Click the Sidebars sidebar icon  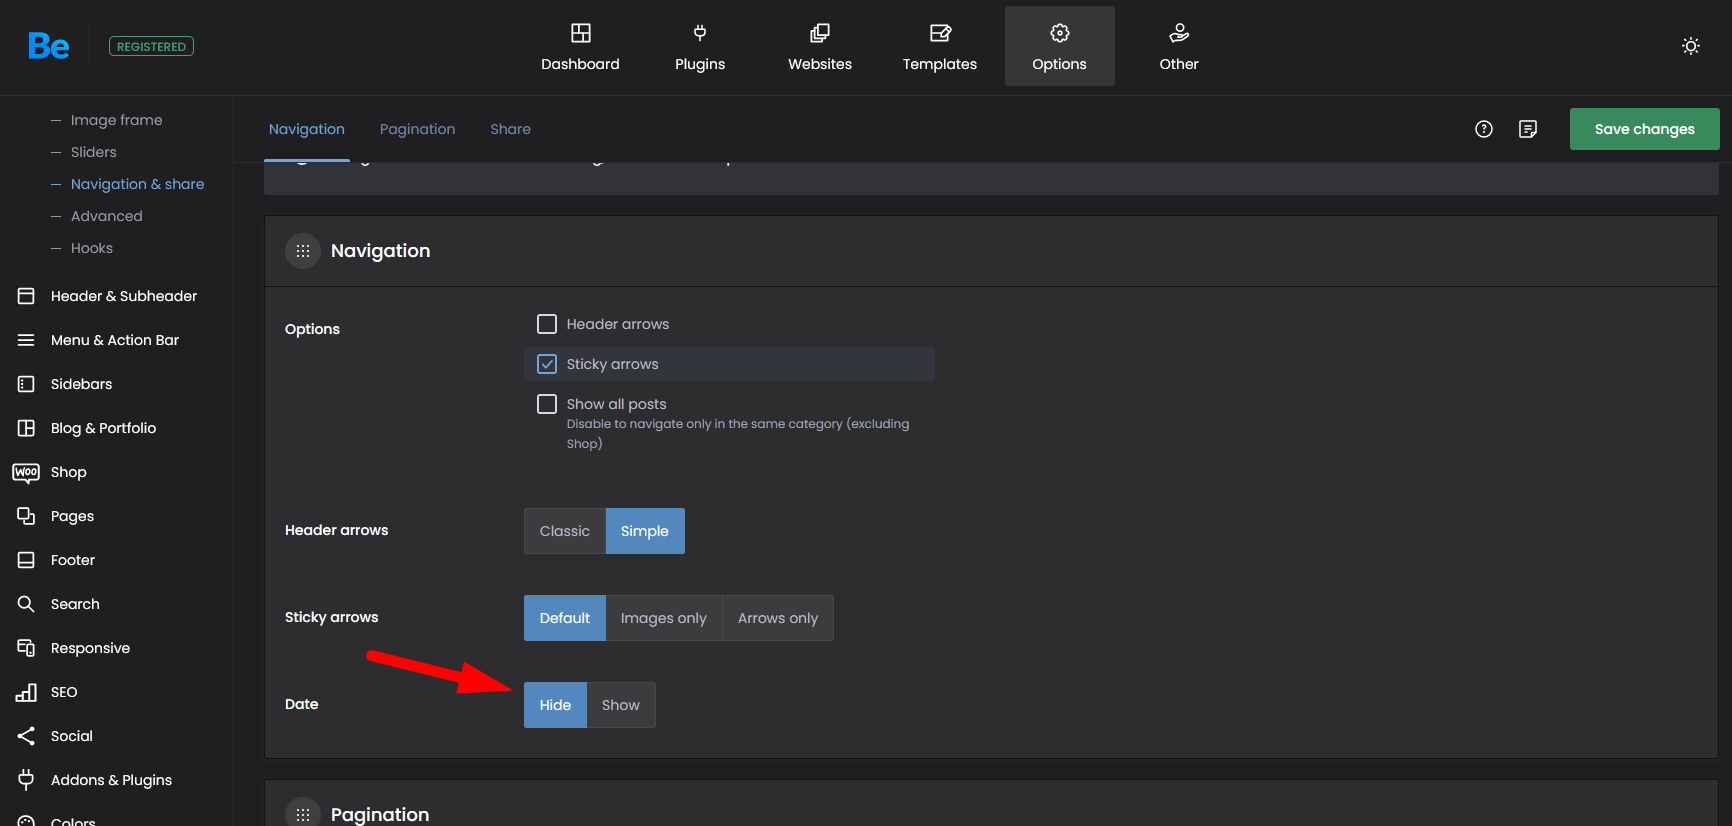click(x=26, y=384)
